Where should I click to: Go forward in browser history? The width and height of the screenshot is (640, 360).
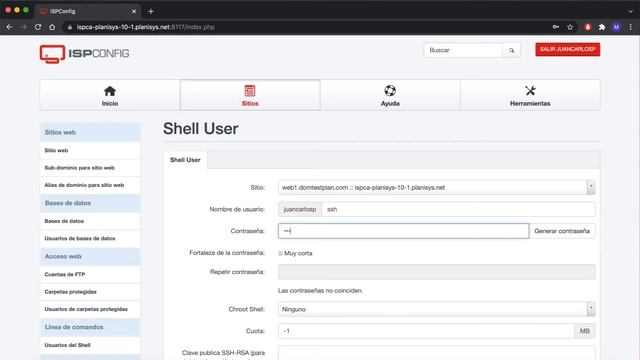[x=23, y=27]
